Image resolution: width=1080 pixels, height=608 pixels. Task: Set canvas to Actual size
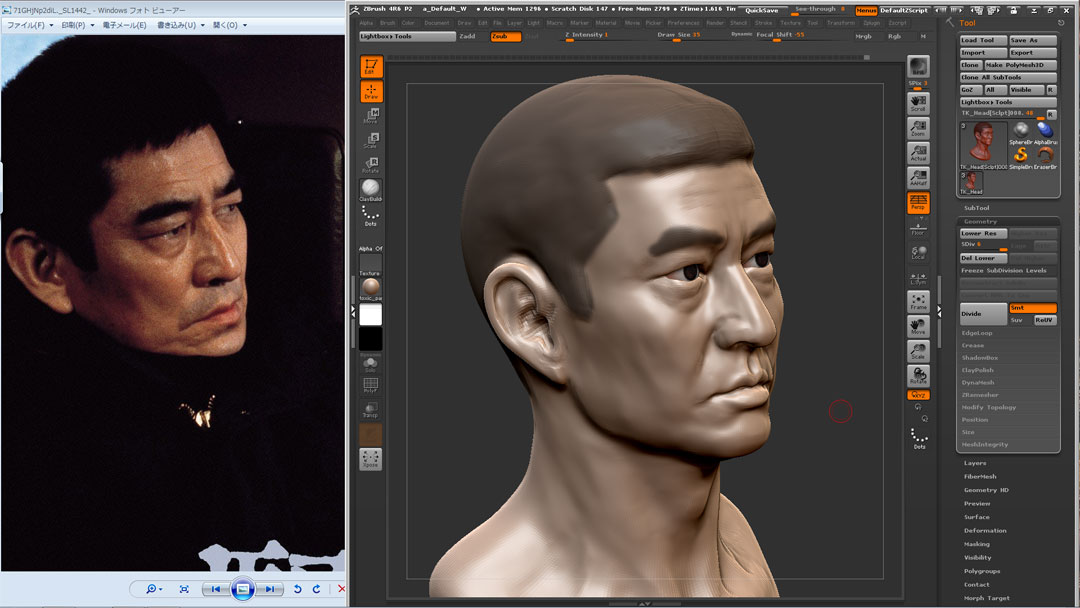pos(918,153)
